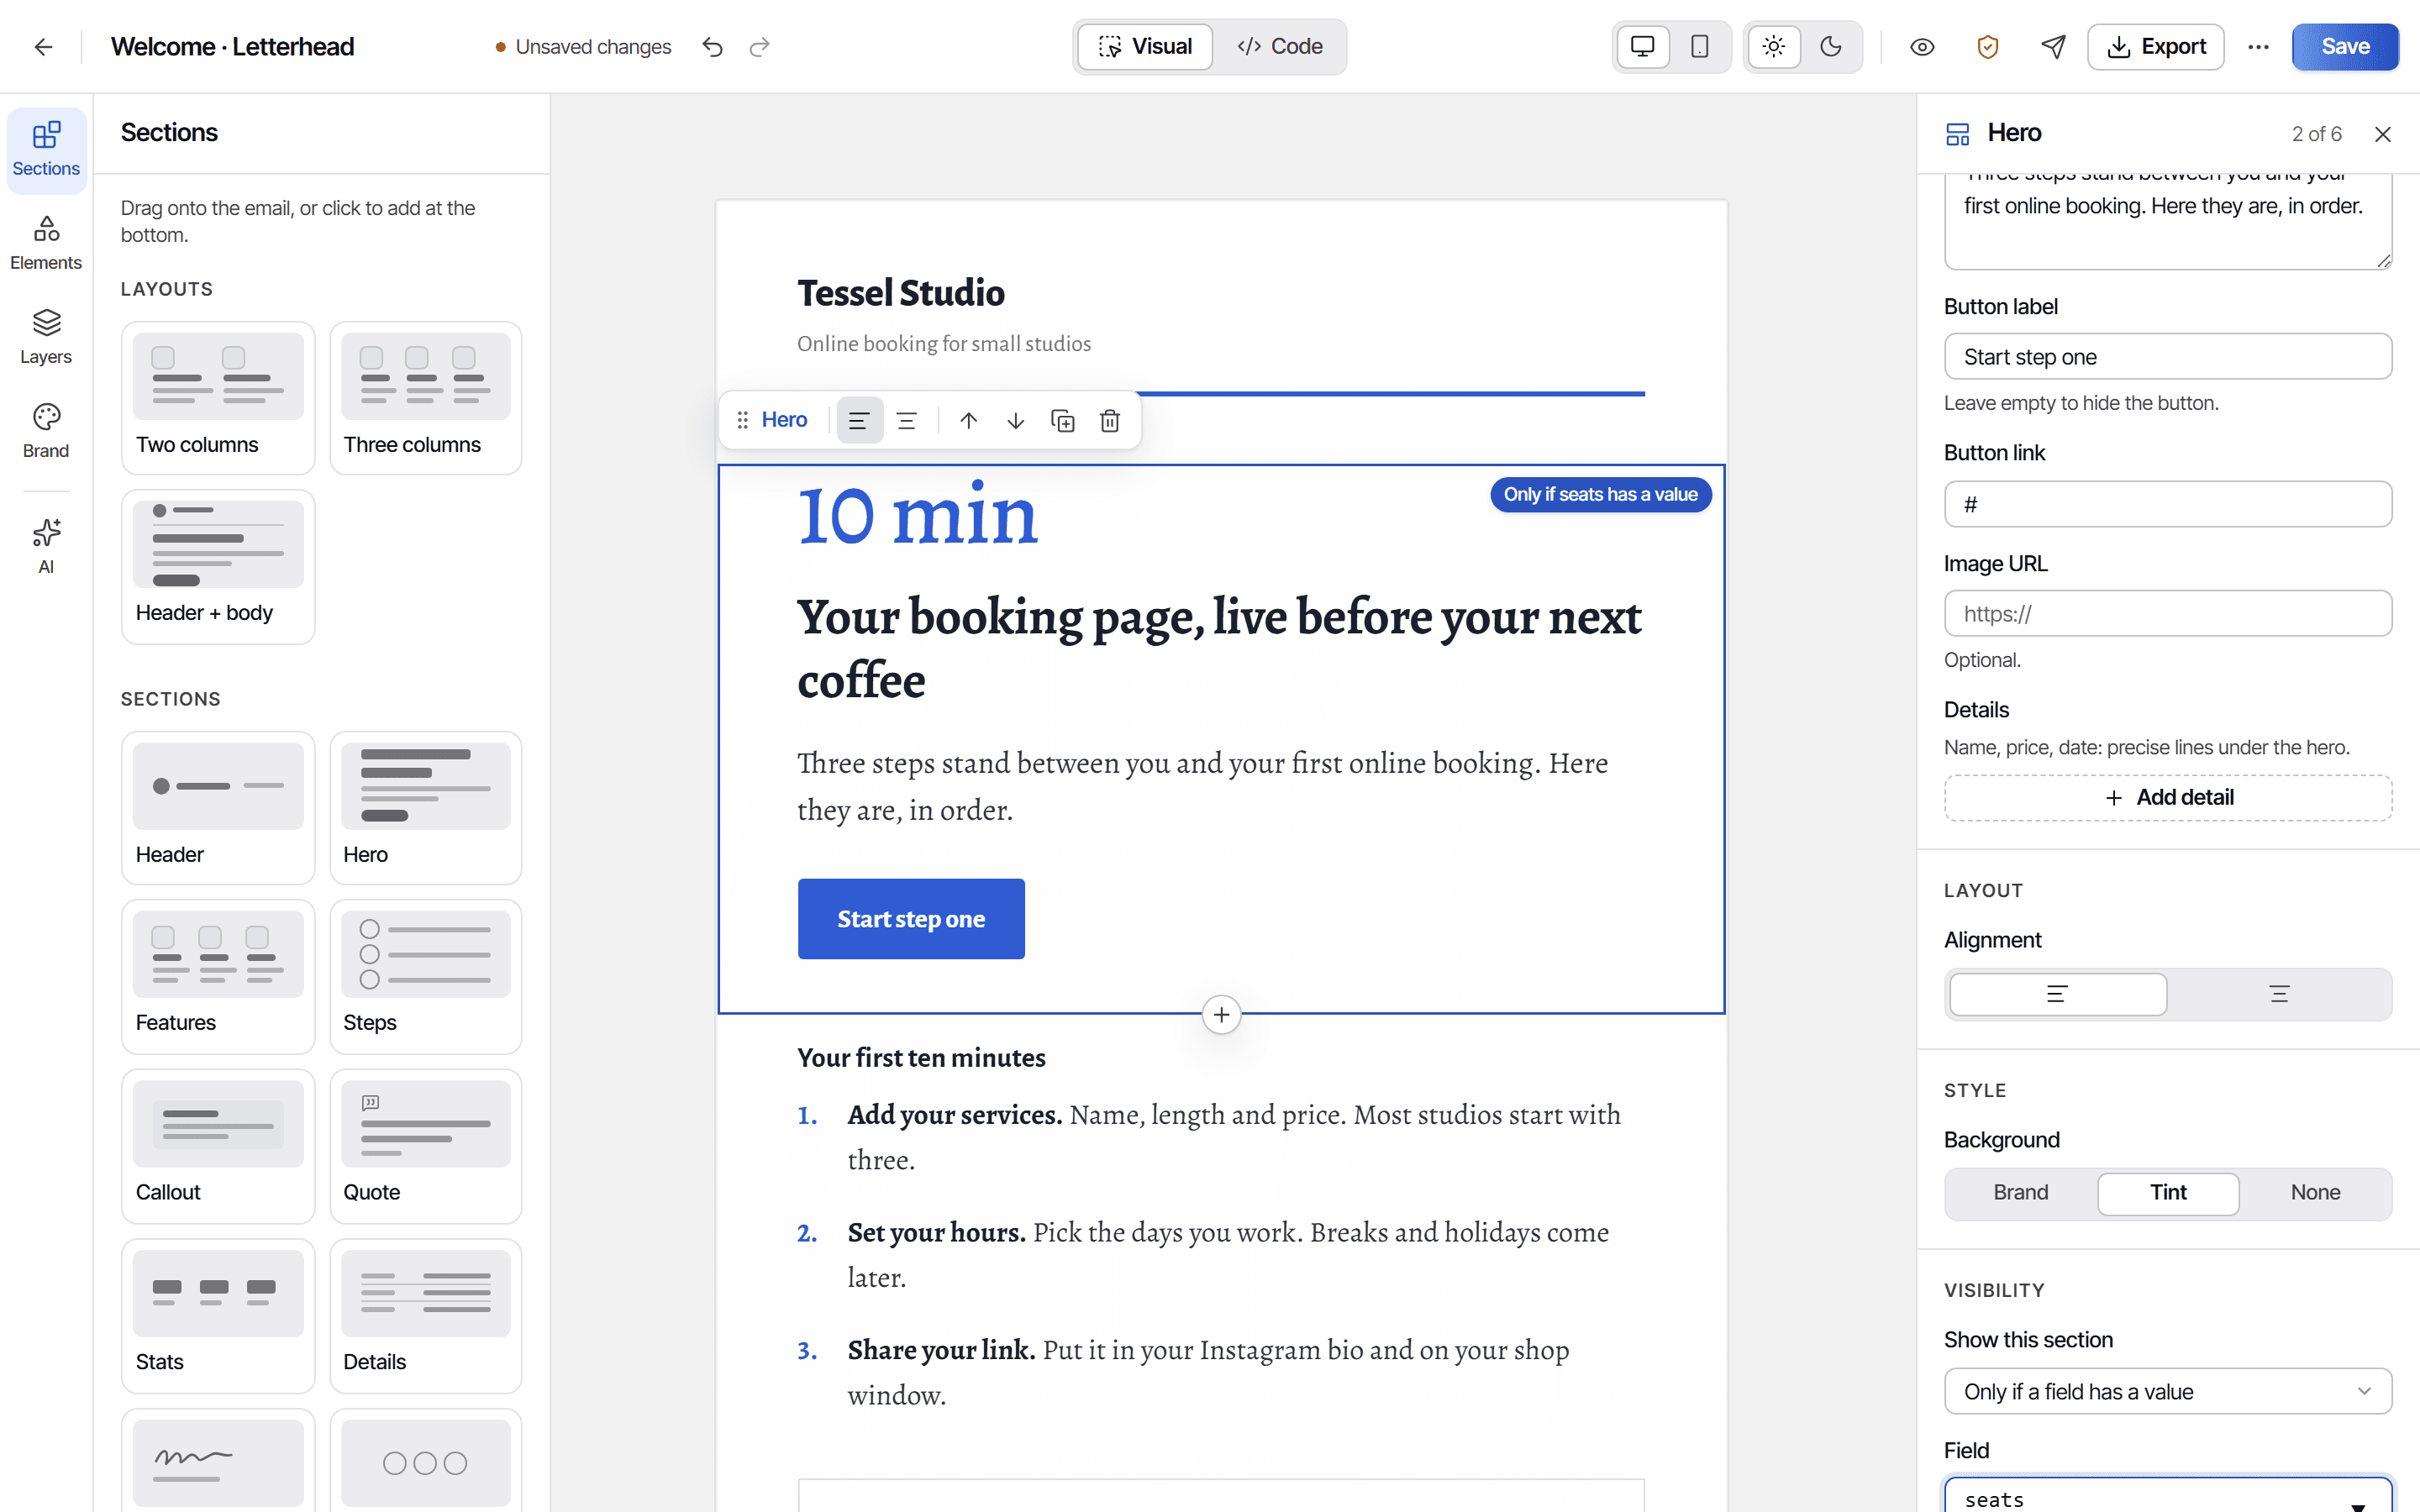Add the Two columns layout
This screenshot has width=2420, height=1512.
[x=218, y=397]
